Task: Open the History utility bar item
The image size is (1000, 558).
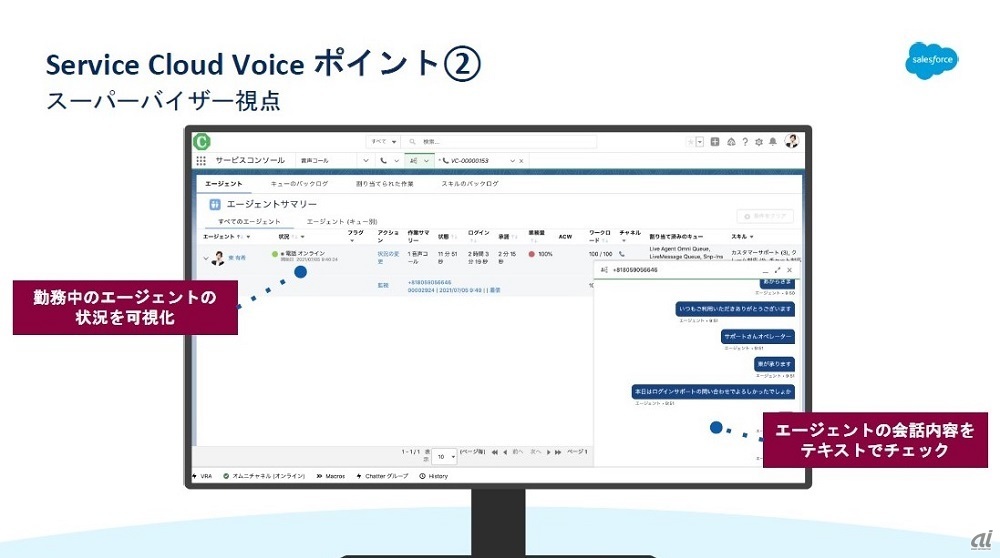Action: point(434,476)
